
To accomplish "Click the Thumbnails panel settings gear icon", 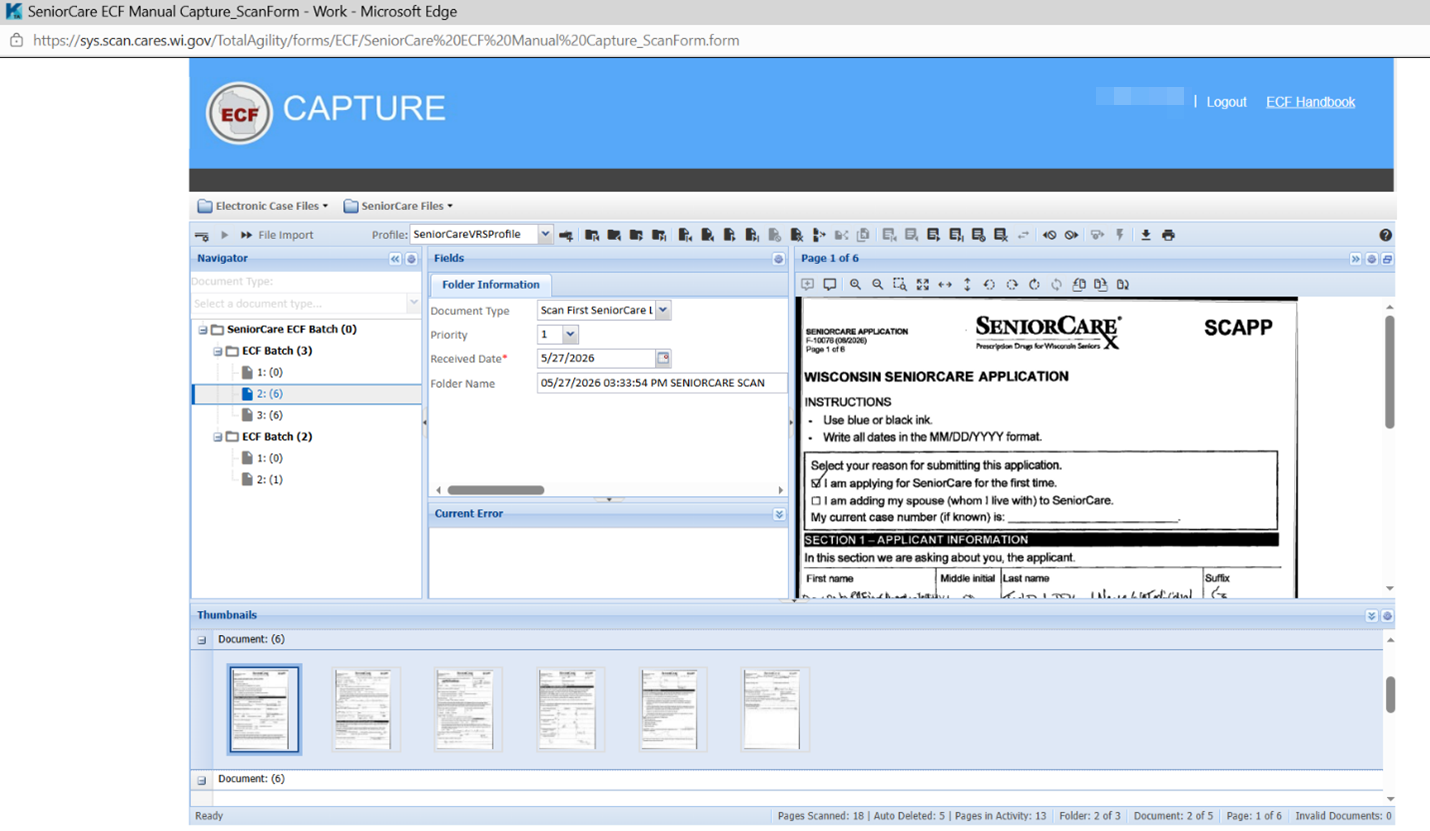I will pyautogui.click(x=1387, y=616).
